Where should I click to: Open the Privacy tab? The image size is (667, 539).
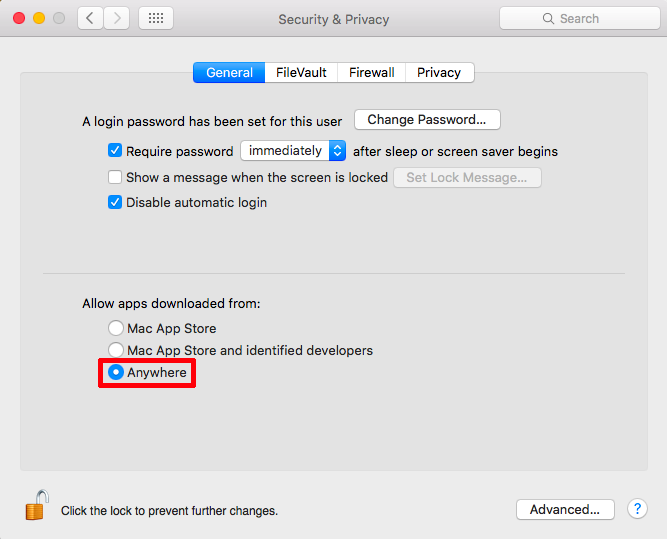coord(439,72)
